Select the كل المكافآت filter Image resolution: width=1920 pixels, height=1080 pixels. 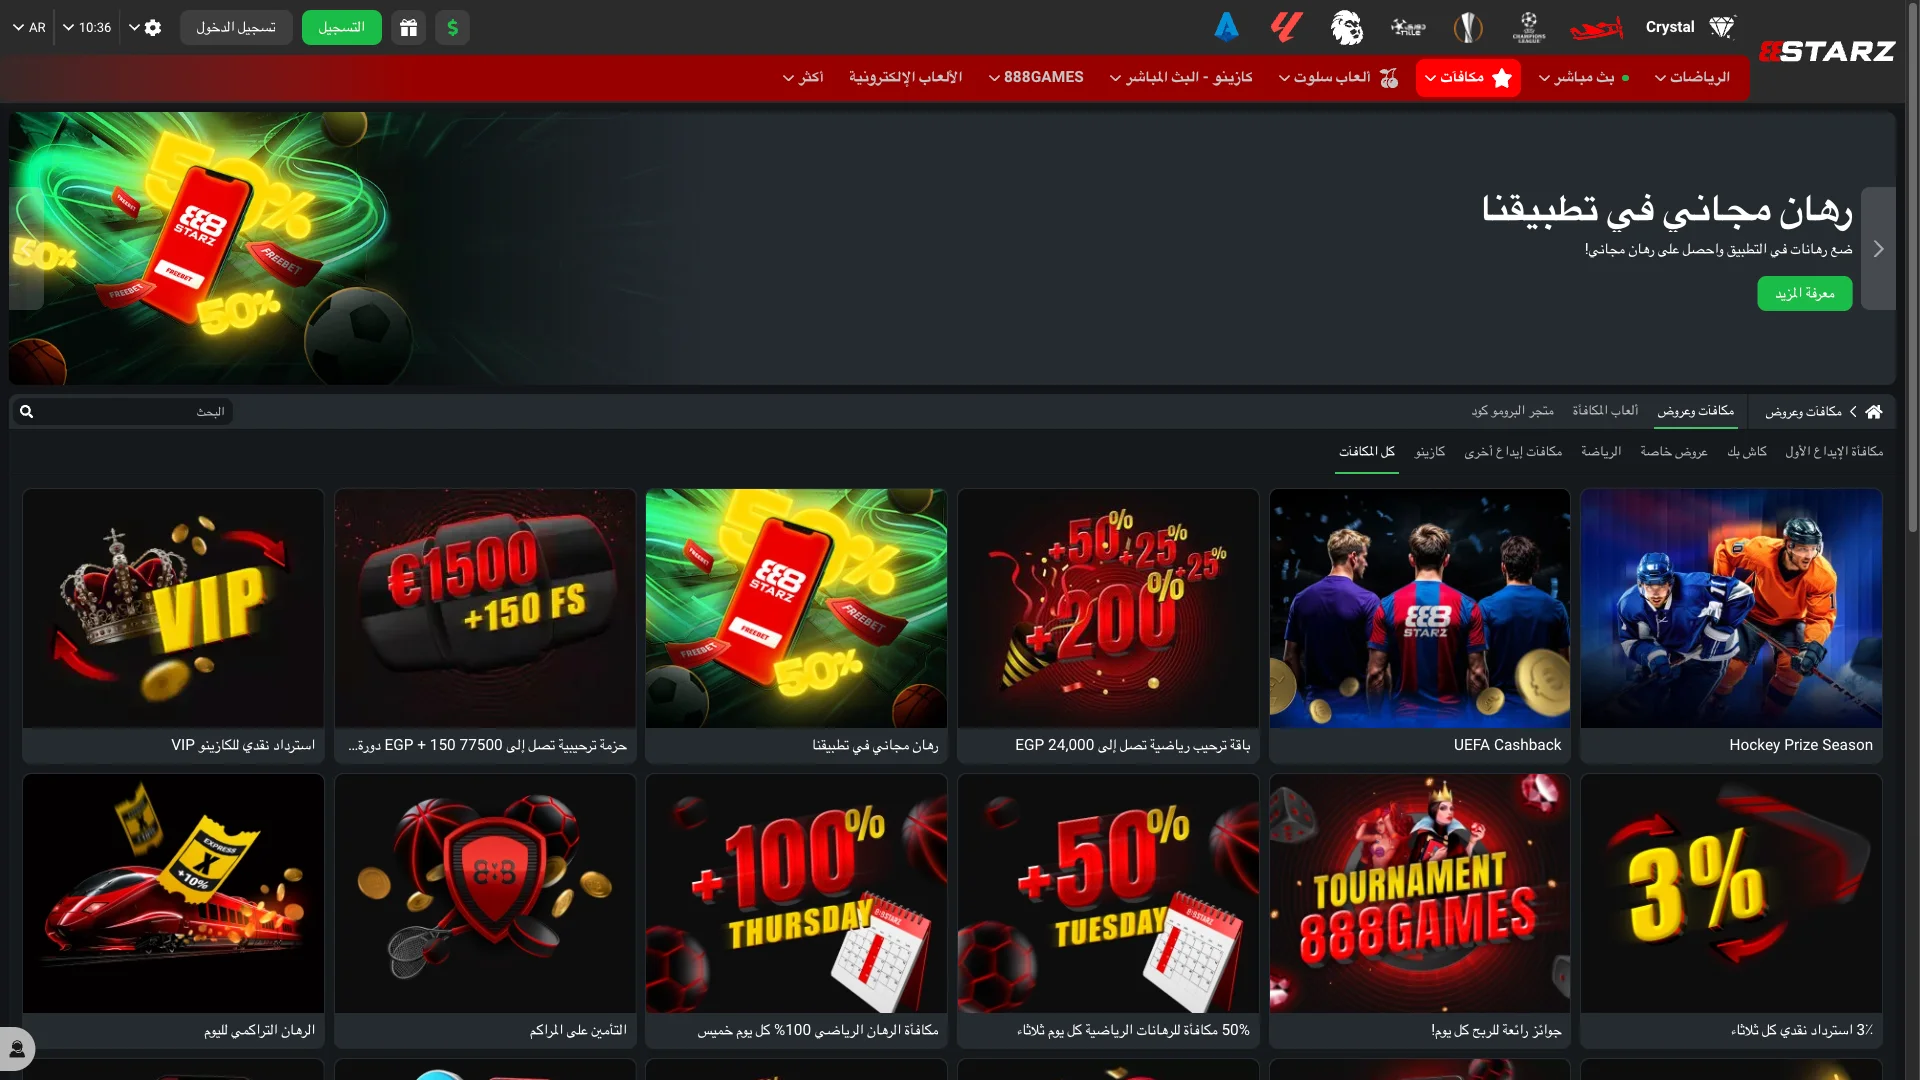tap(1367, 452)
